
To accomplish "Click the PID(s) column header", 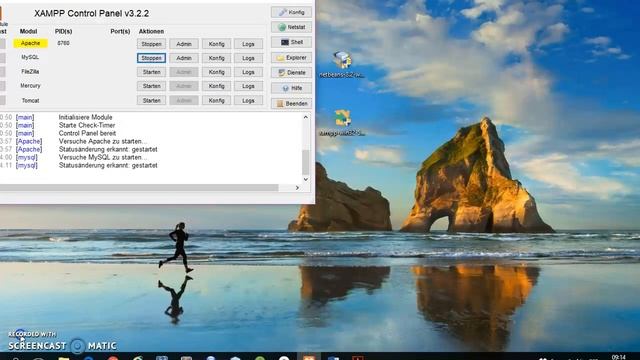I will tap(64, 31).
